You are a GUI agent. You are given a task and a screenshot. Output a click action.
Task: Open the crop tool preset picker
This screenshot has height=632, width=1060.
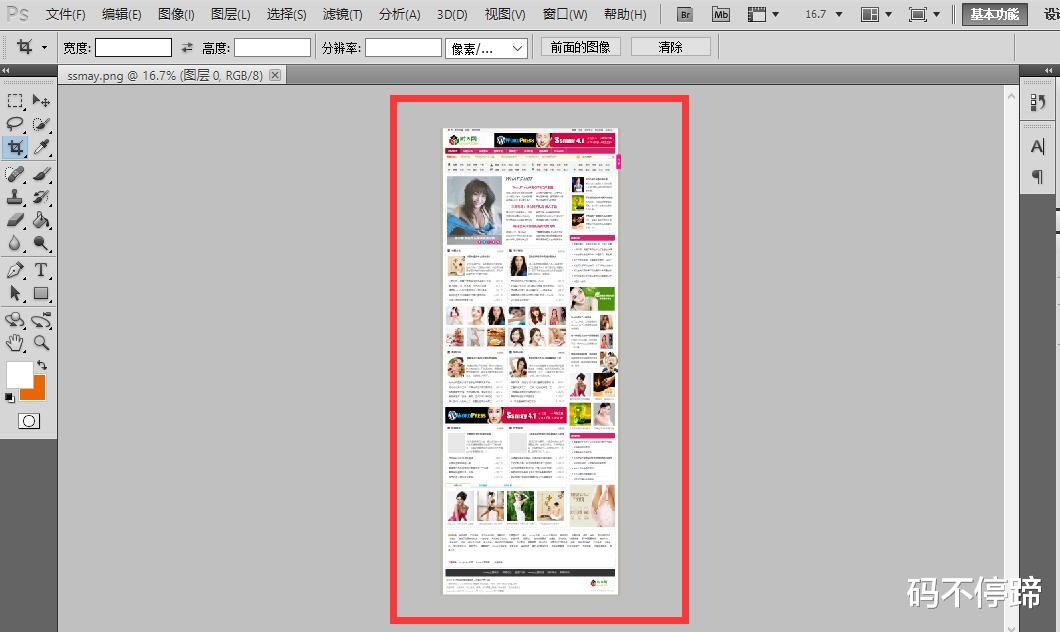[x=34, y=47]
